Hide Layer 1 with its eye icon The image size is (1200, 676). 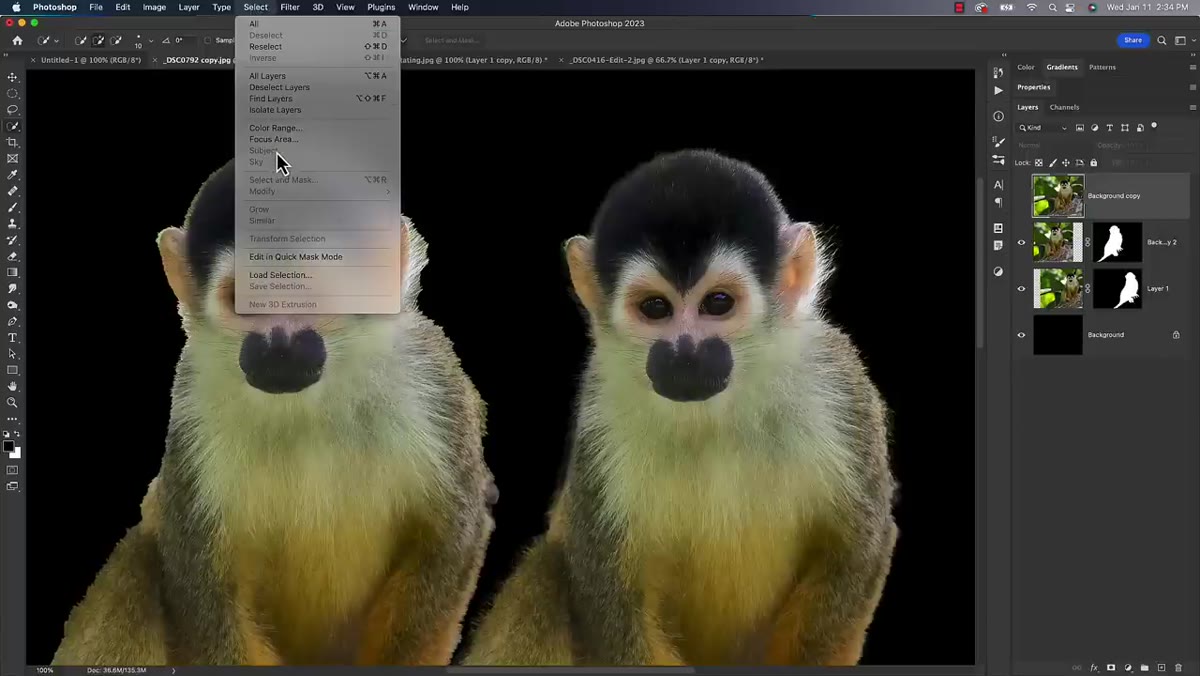click(1021, 289)
